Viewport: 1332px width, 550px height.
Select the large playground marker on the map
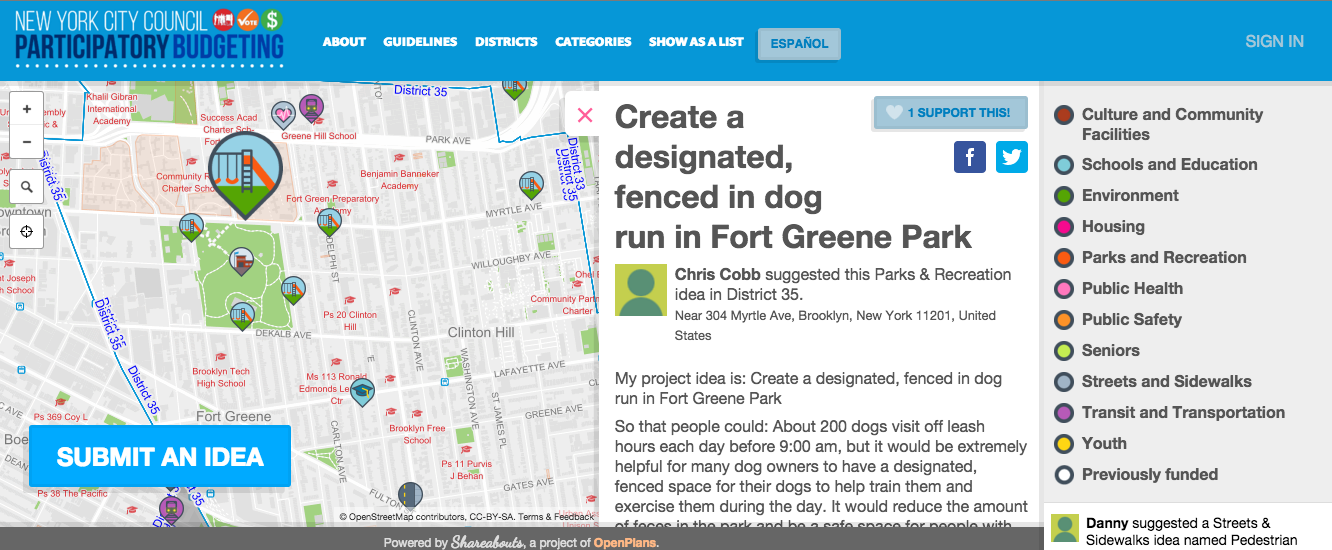(x=245, y=175)
